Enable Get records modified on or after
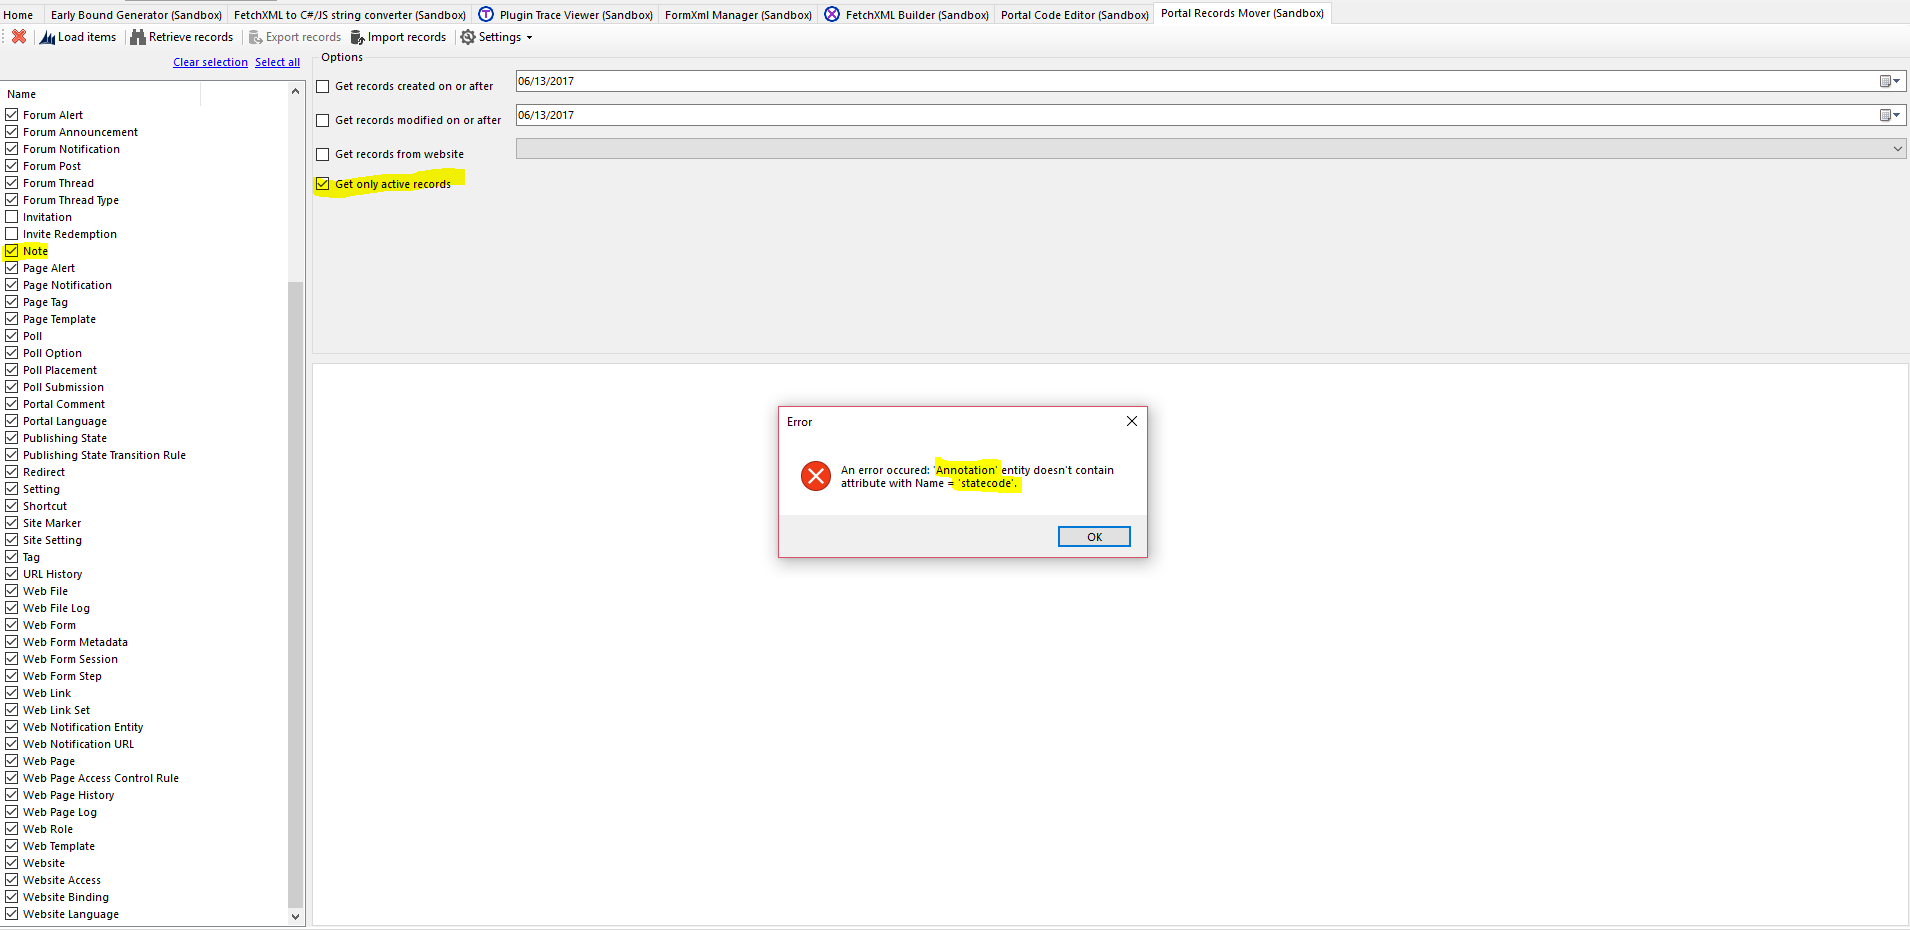Viewport: 1910px width, 930px height. [323, 120]
